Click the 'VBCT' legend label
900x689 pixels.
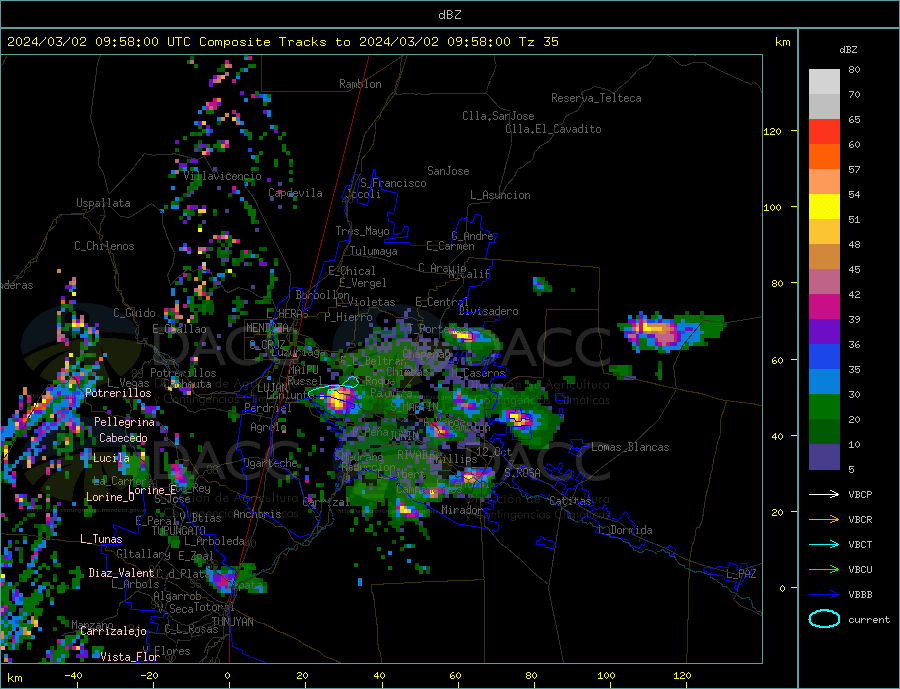[860, 544]
